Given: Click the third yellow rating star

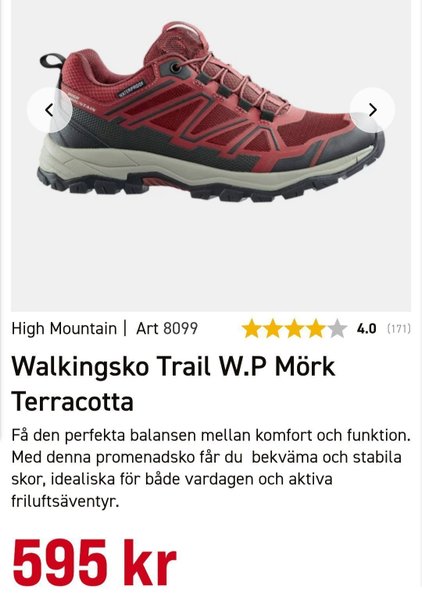Looking at the screenshot, I should 295,329.
